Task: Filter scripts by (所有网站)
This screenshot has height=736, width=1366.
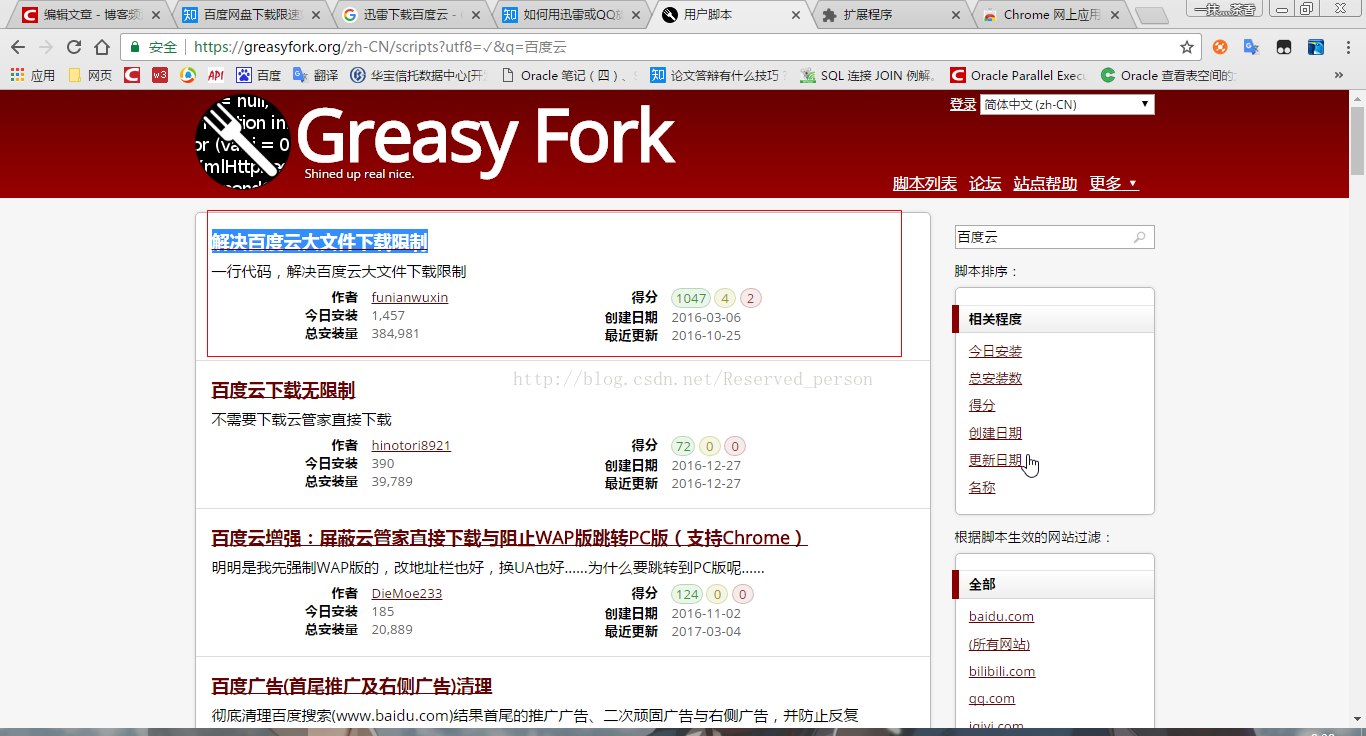Action: 999,644
